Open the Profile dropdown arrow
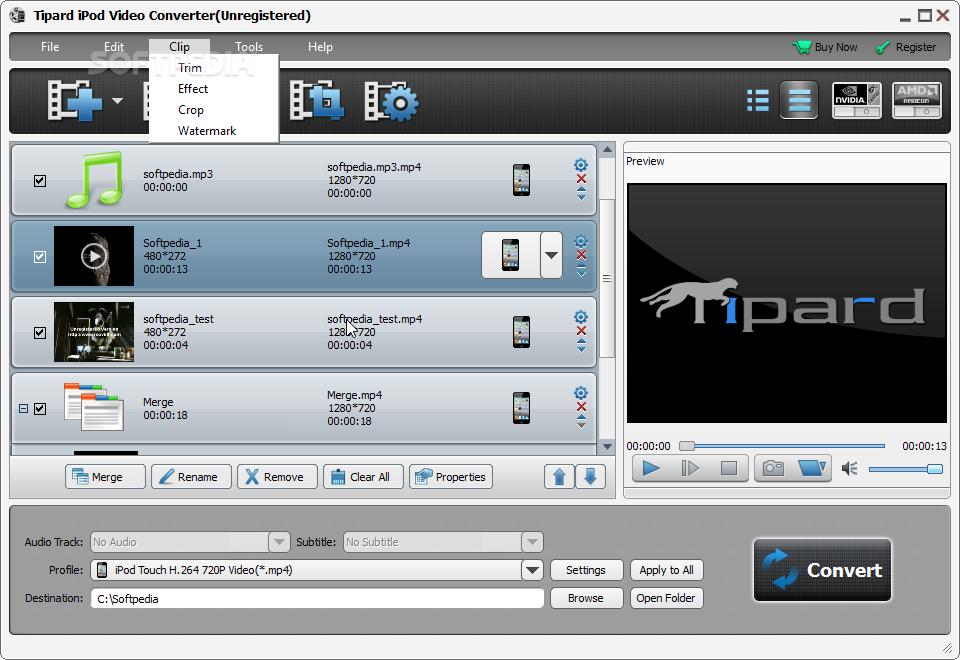The height and width of the screenshot is (660, 960). pos(532,570)
